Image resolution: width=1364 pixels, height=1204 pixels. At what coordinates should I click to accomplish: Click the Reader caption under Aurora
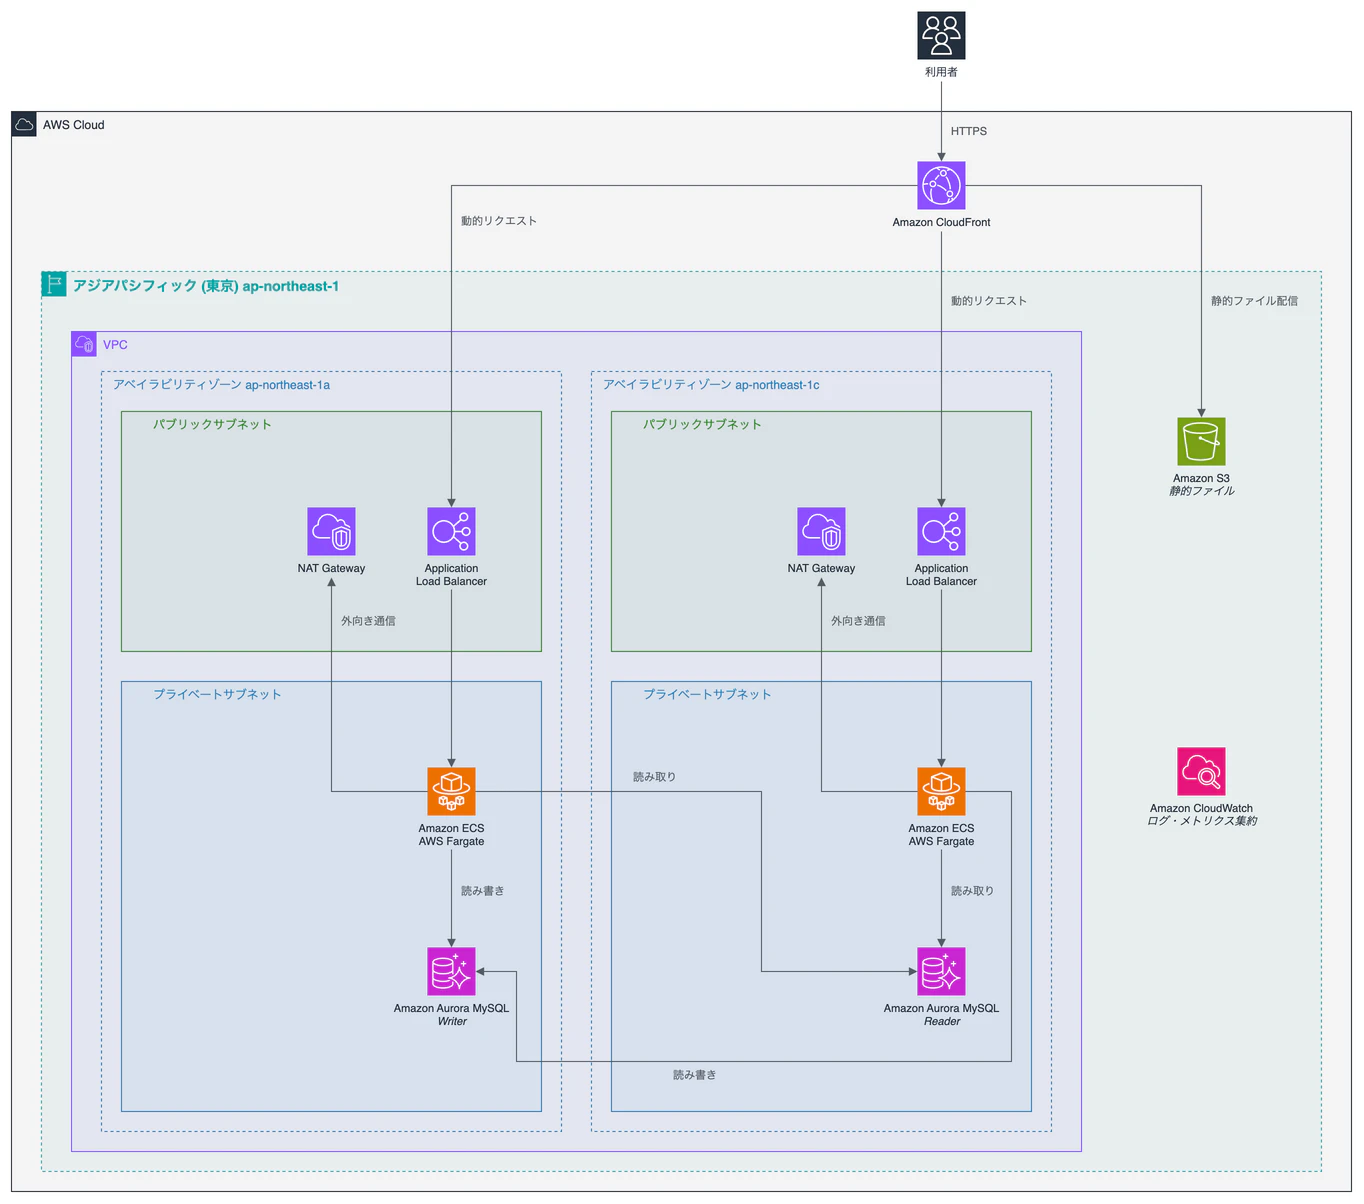941,1021
